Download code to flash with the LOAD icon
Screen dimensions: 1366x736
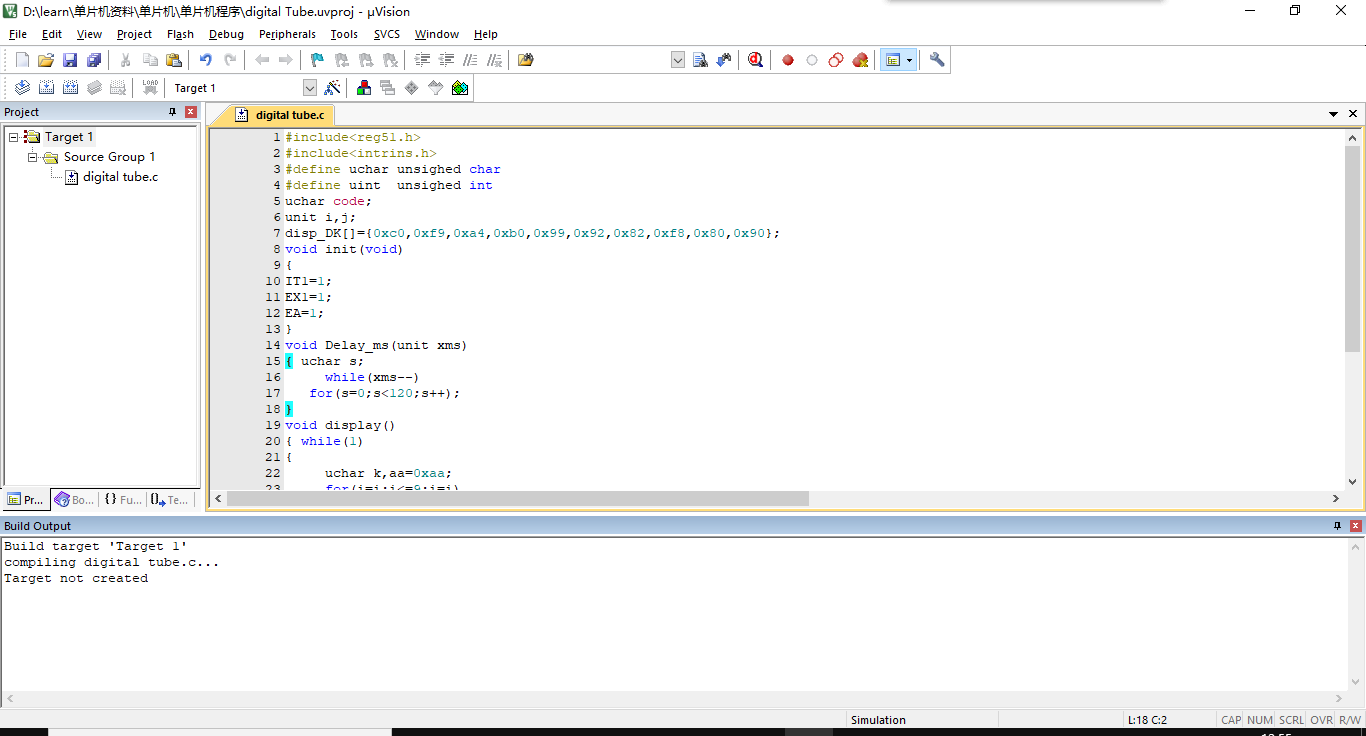point(150,88)
